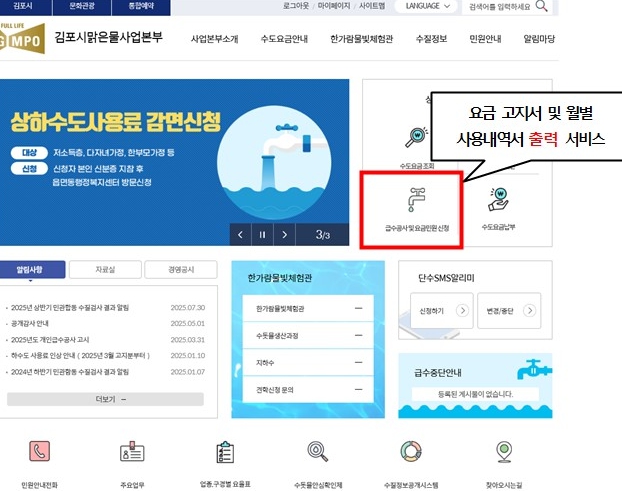Expand the 지하수 row
The image size is (622, 491).
tap(308, 362)
